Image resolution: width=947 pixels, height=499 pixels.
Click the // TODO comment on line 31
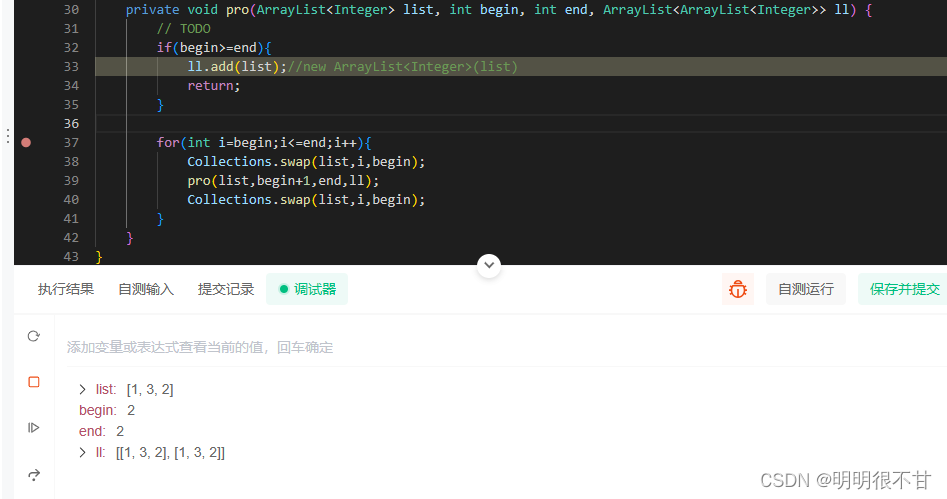(x=184, y=28)
